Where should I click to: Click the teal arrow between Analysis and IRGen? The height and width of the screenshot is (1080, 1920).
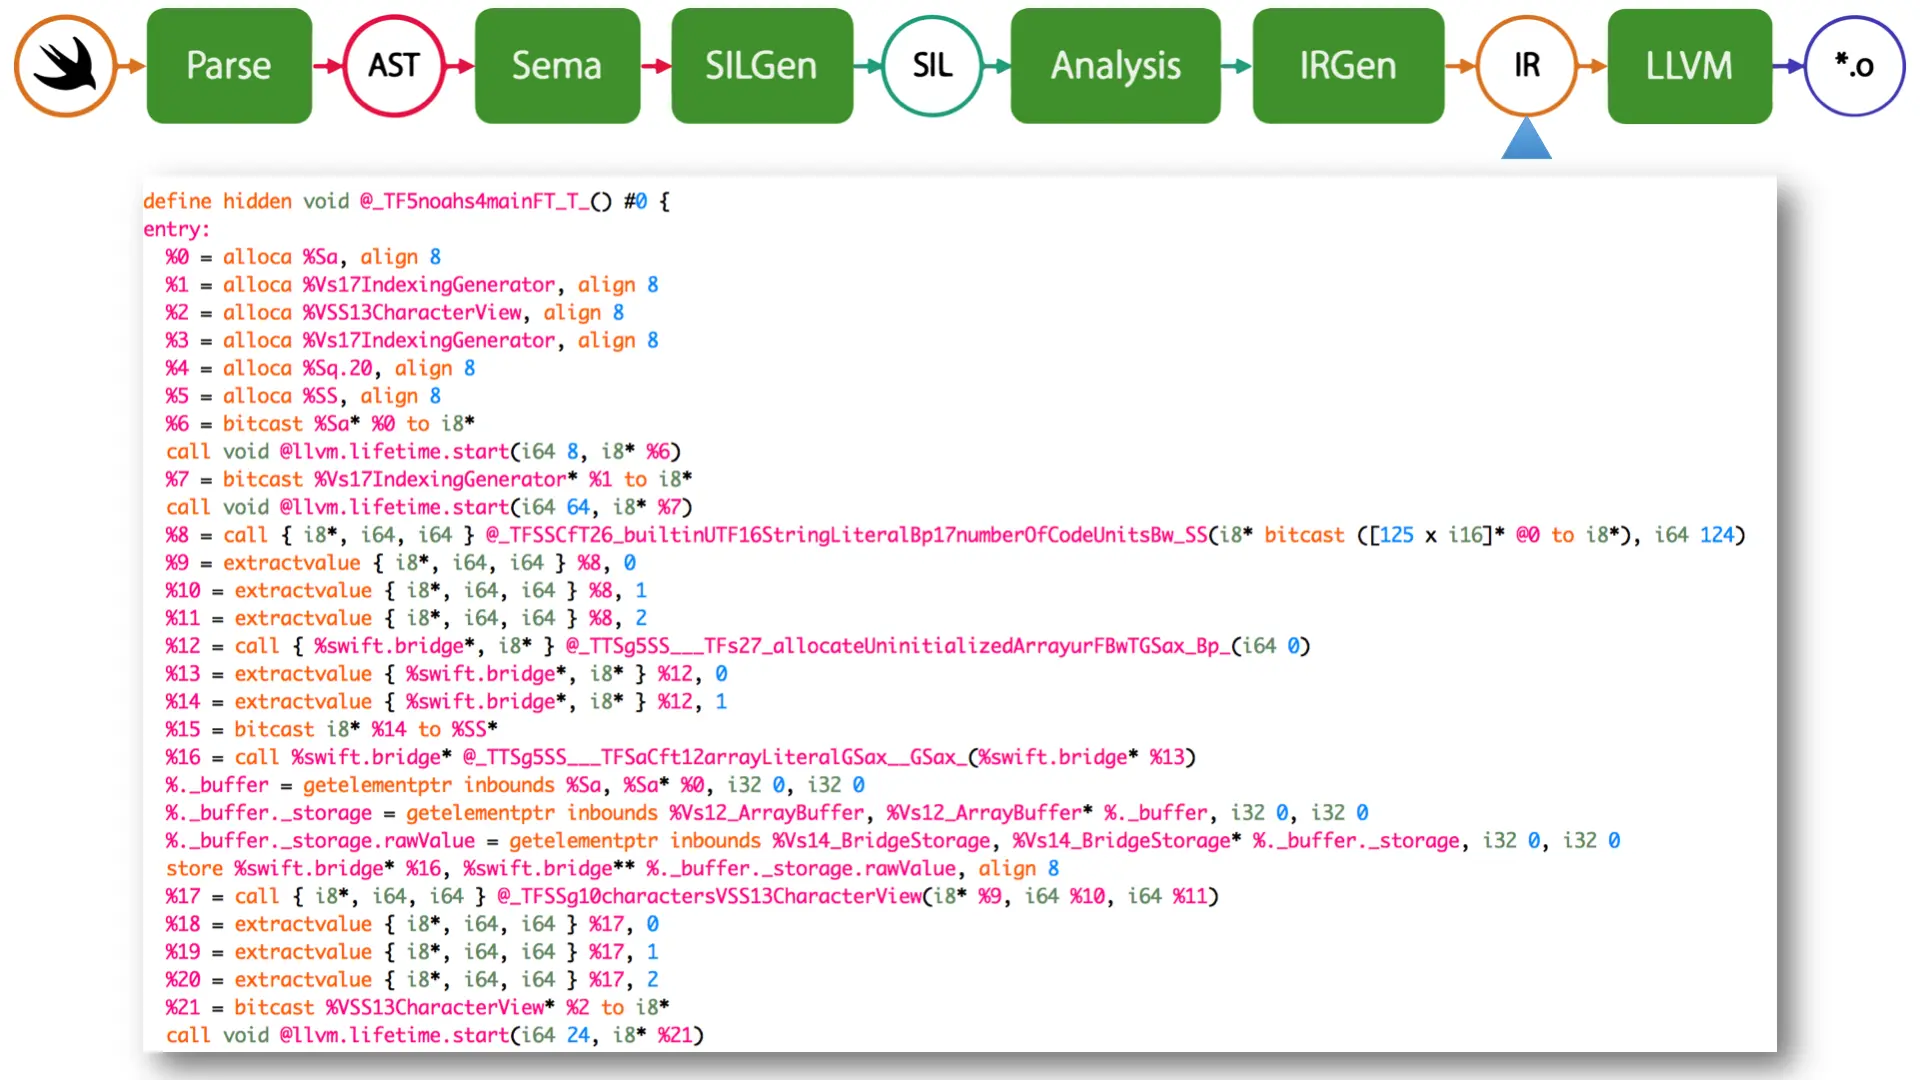point(1236,66)
